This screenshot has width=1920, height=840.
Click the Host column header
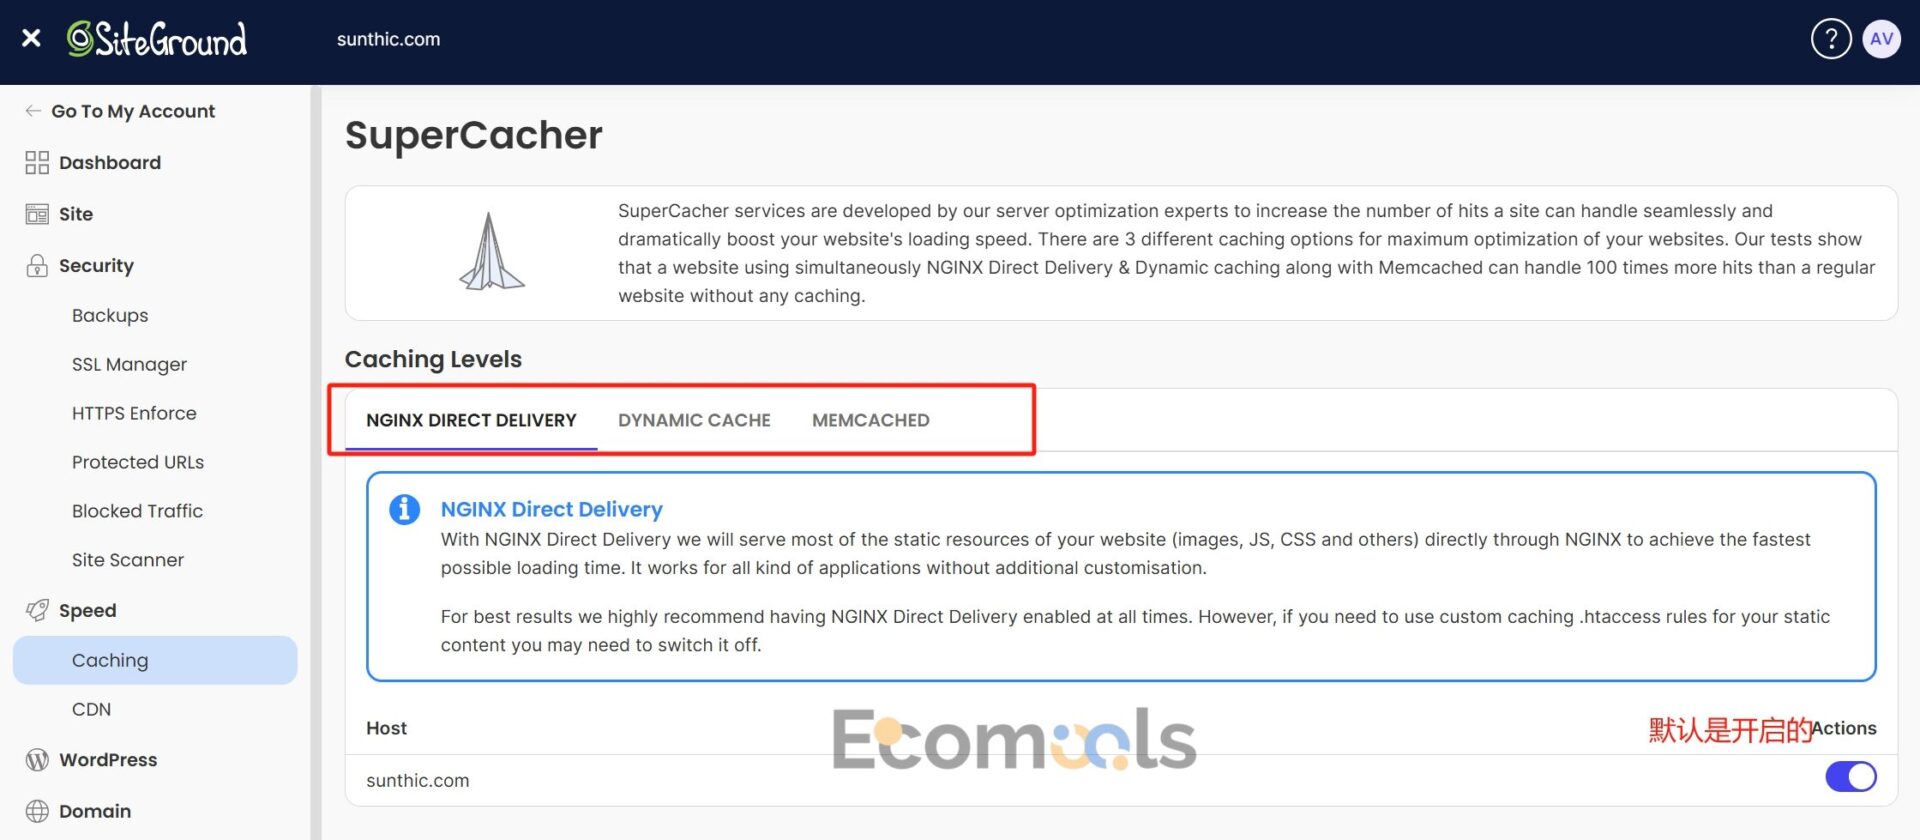click(386, 728)
